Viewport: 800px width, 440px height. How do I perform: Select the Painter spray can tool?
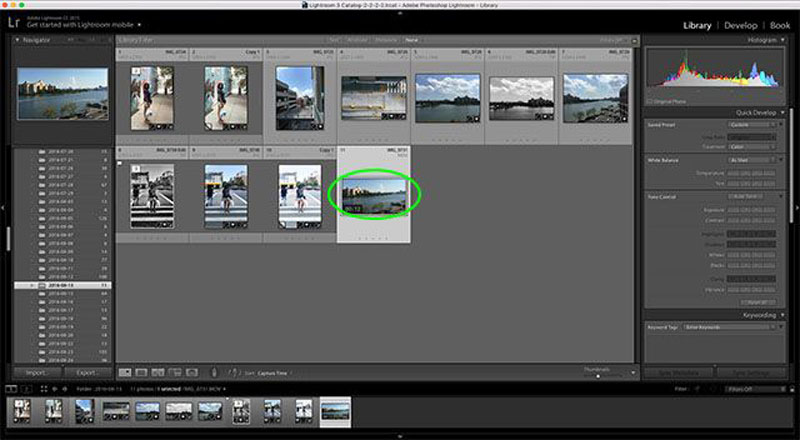[x=214, y=372]
